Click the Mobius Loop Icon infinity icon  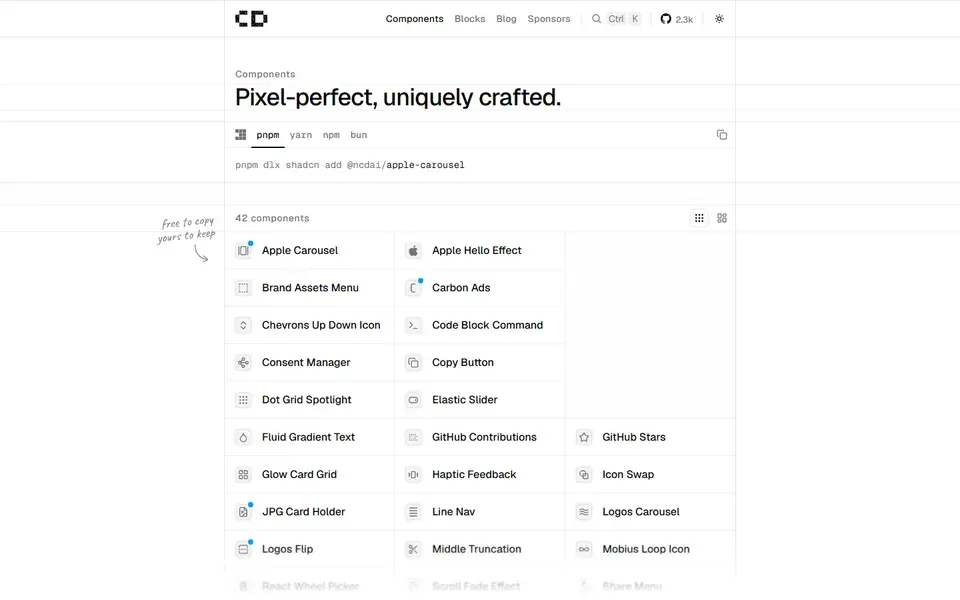coord(583,549)
